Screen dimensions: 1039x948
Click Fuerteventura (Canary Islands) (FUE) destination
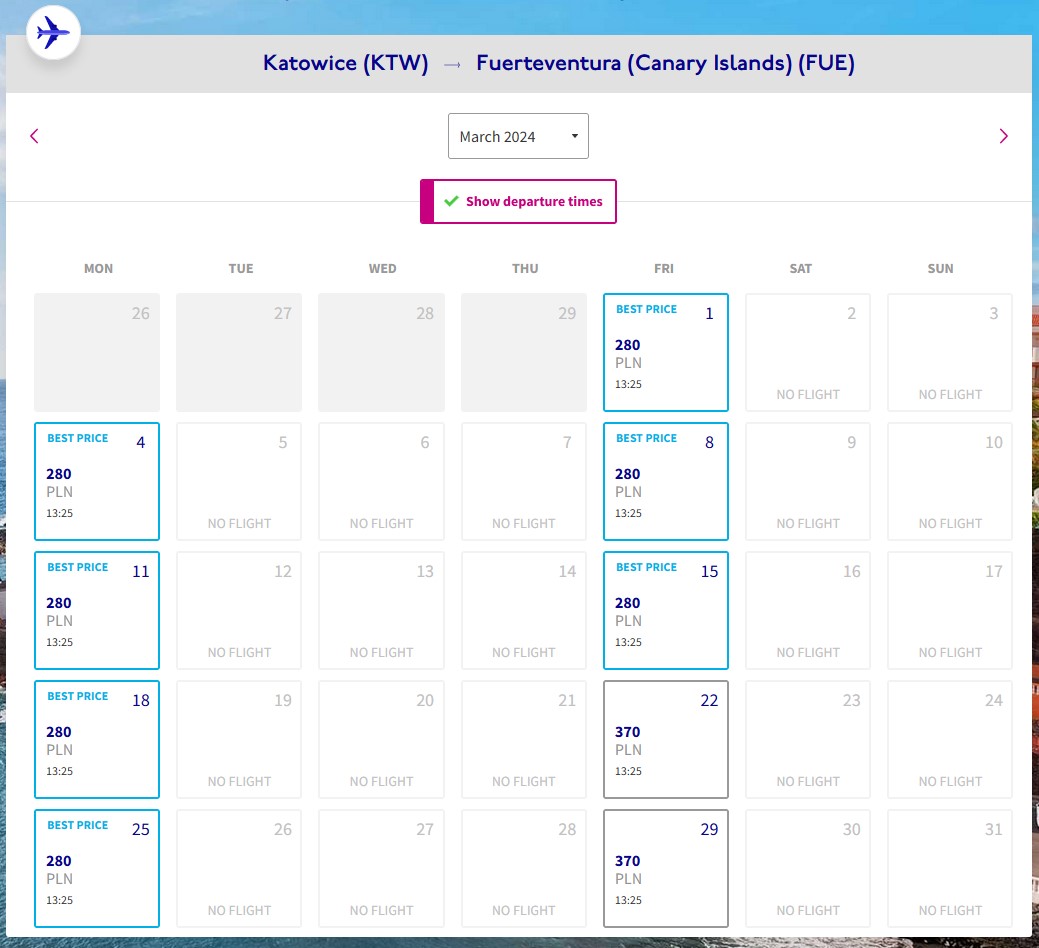point(665,63)
